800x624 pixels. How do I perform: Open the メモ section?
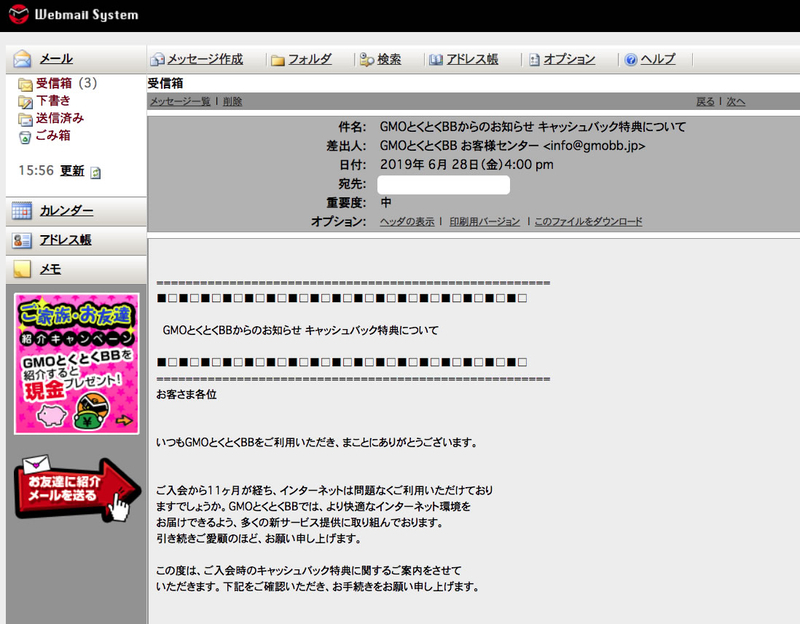51,269
